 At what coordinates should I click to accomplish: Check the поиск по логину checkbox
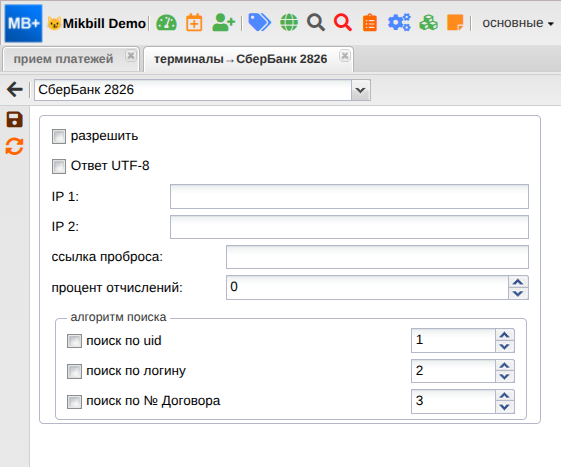click(x=74, y=371)
